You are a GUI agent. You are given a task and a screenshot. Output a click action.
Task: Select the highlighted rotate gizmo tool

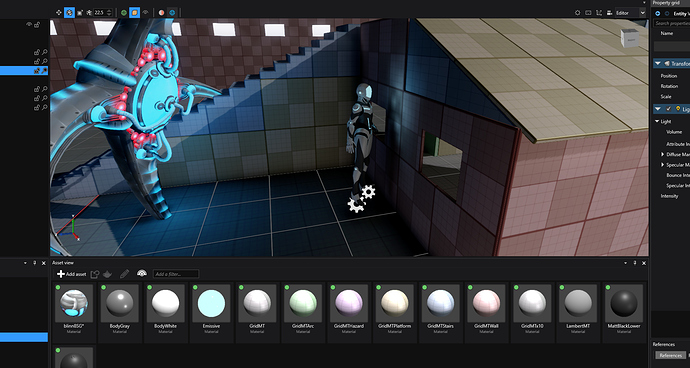coord(69,13)
